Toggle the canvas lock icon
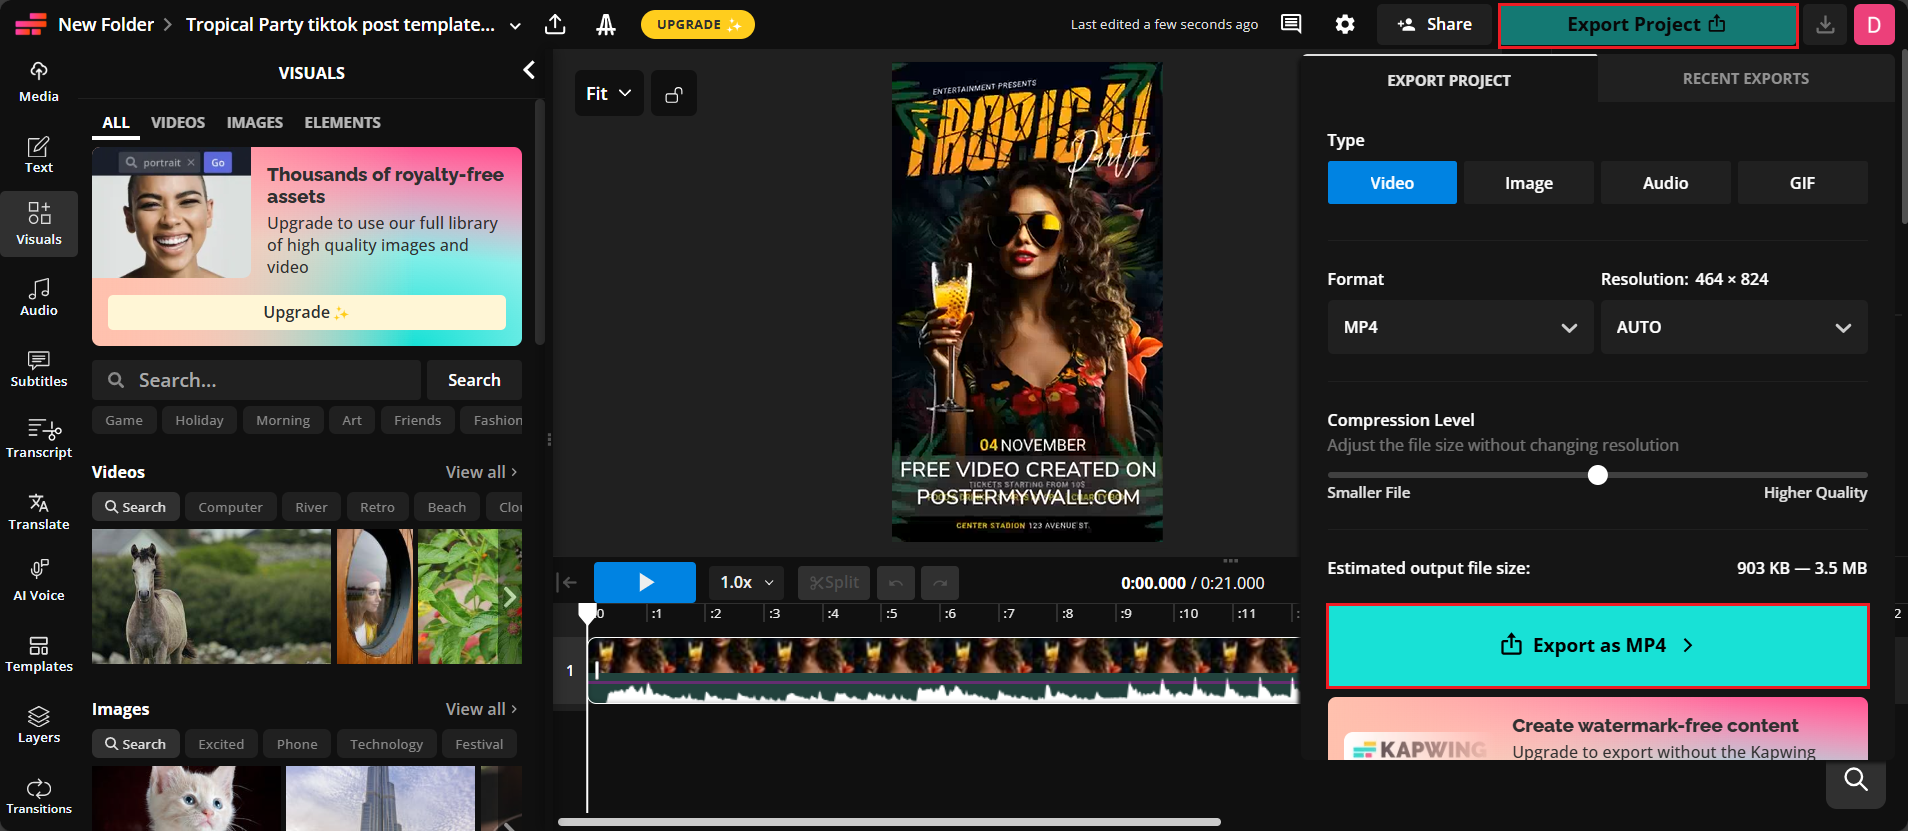Viewport: 1908px width, 831px height. pyautogui.click(x=674, y=94)
